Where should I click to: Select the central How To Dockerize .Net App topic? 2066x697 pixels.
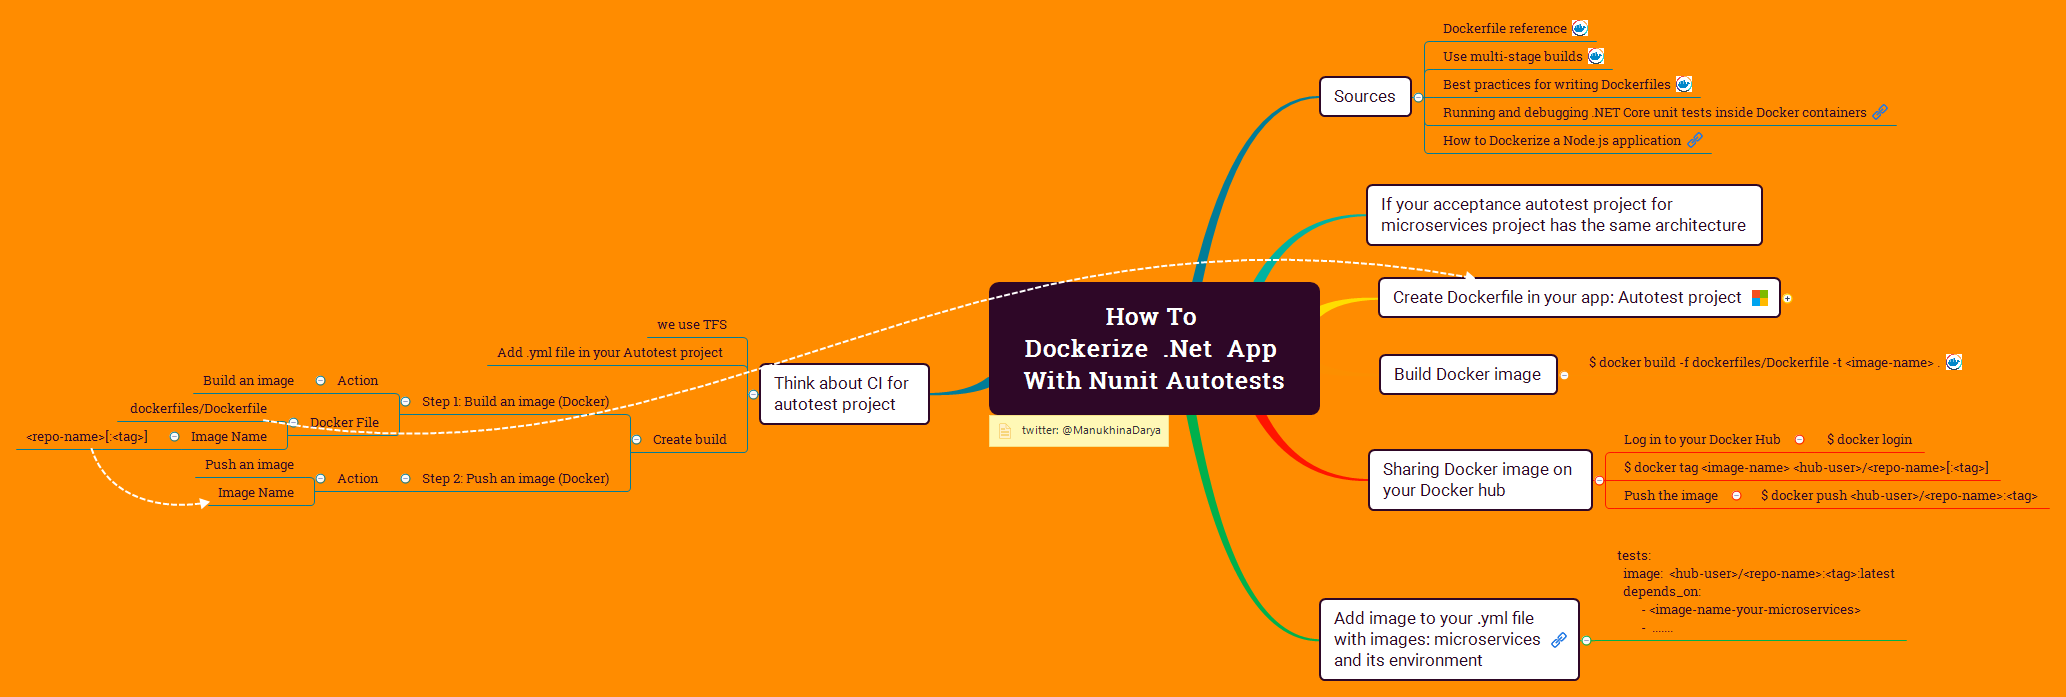(1154, 348)
